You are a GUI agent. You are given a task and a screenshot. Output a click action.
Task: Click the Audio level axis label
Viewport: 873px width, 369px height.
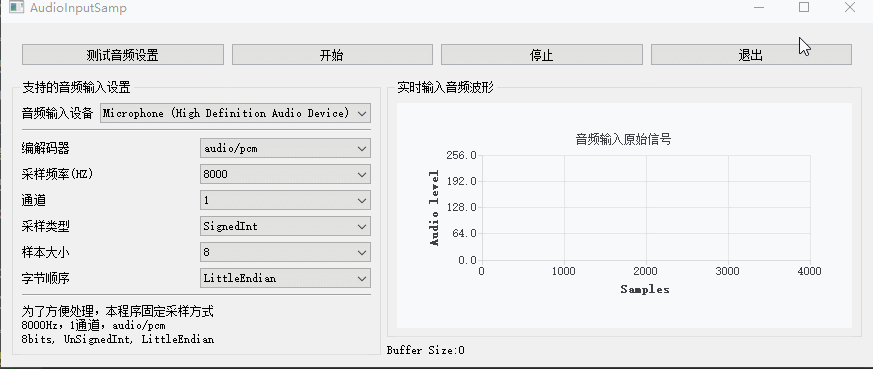(x=434, y=208)
